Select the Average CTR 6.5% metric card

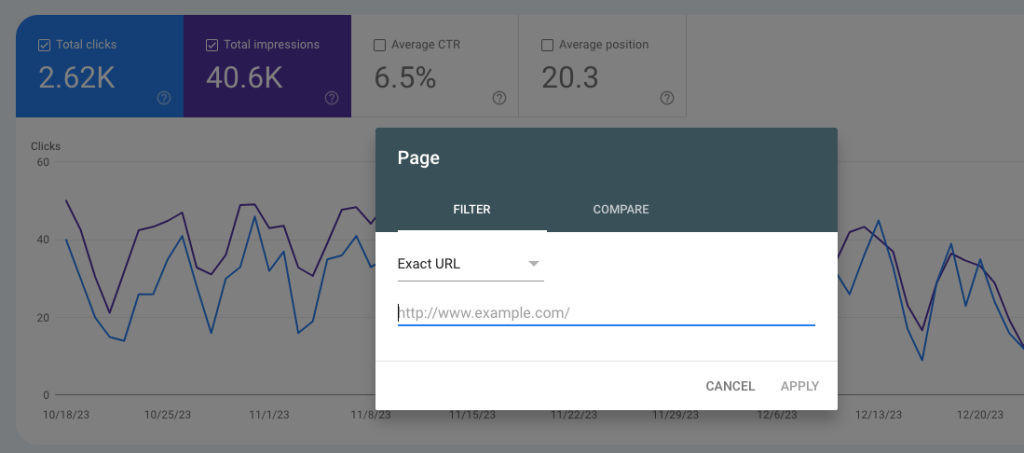point(435,66)
